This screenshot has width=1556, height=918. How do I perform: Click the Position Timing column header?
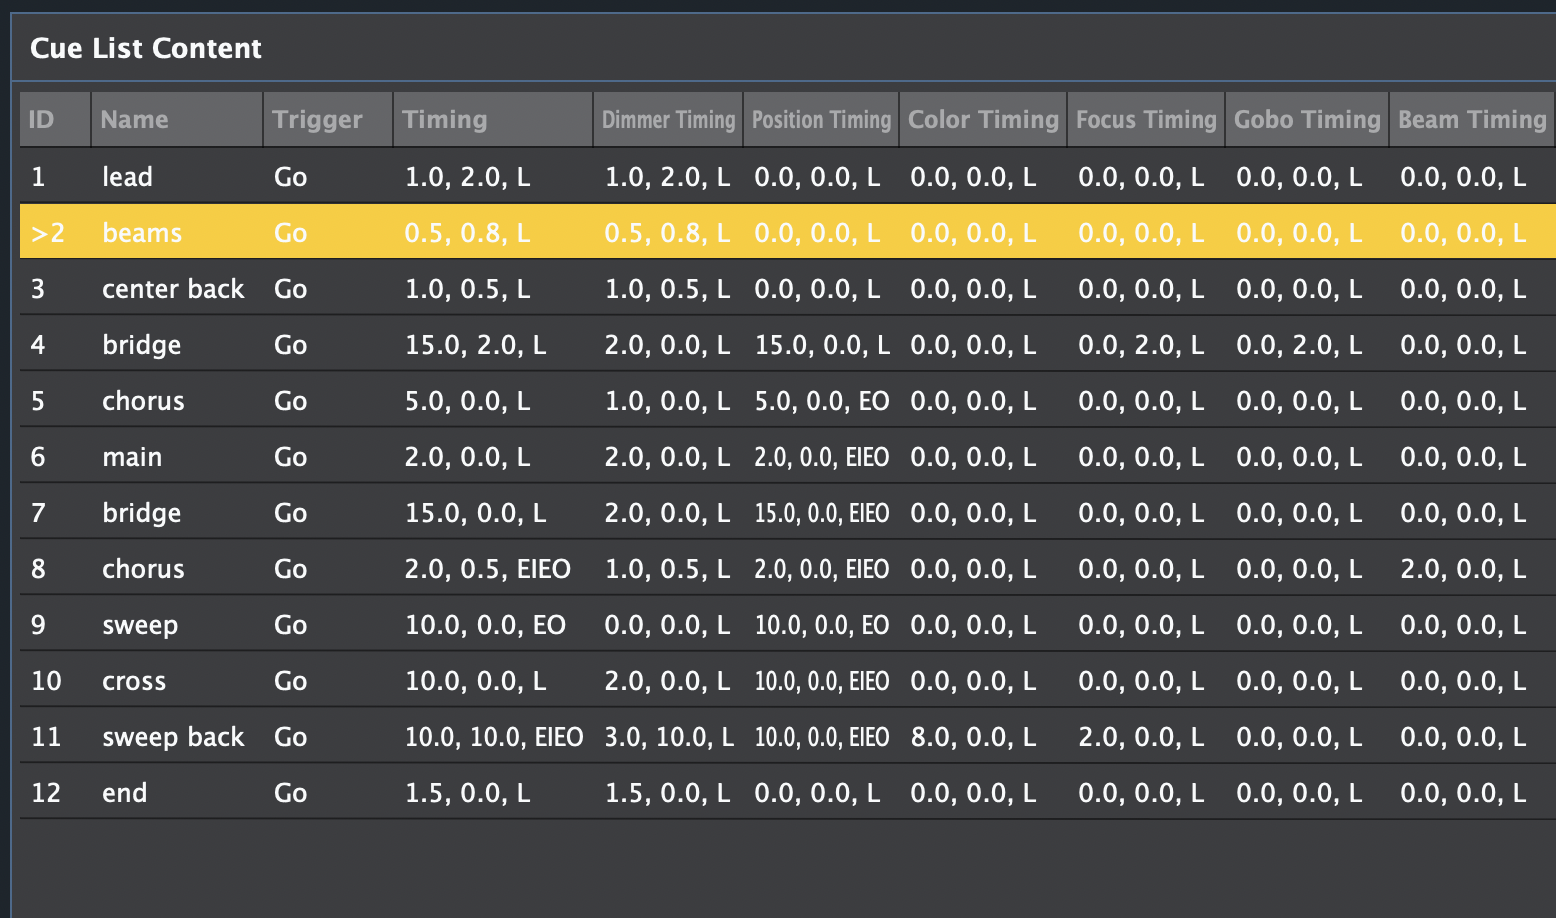coord(821,120)
